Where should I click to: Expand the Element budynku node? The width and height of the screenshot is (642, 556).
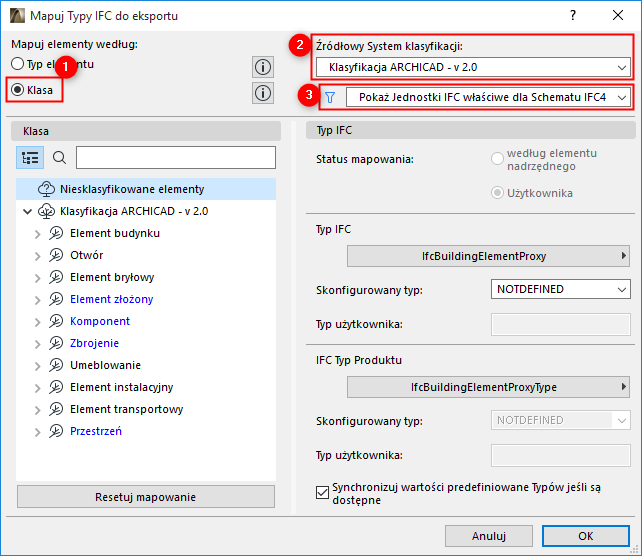pyautogui.click(x=38, y=234)
